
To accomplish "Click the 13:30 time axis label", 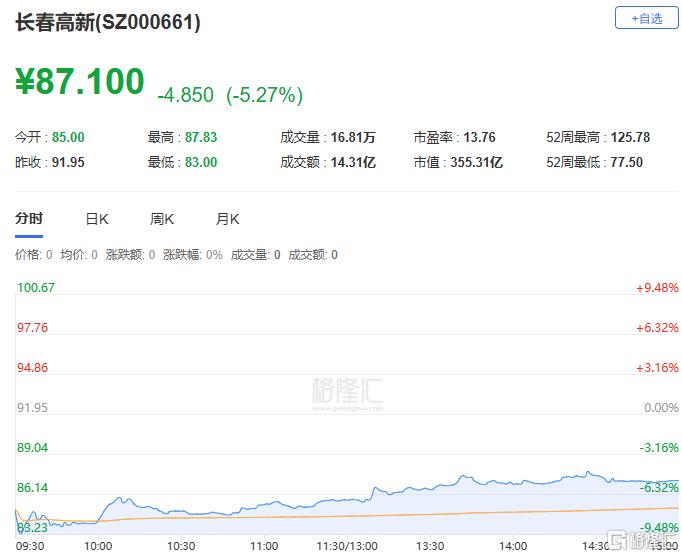I will (x=430, y=546).
